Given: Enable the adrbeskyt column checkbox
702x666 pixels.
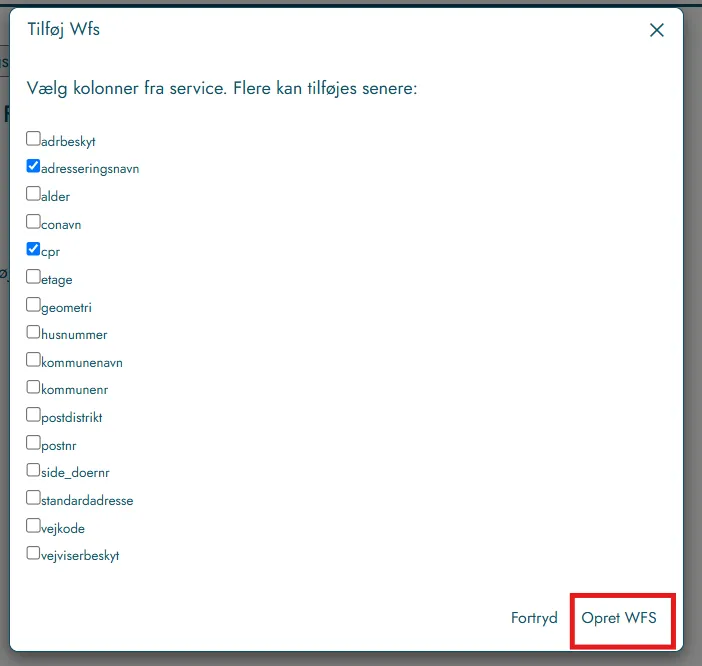Looking at the screenshot, I should [x=33, y=138].
